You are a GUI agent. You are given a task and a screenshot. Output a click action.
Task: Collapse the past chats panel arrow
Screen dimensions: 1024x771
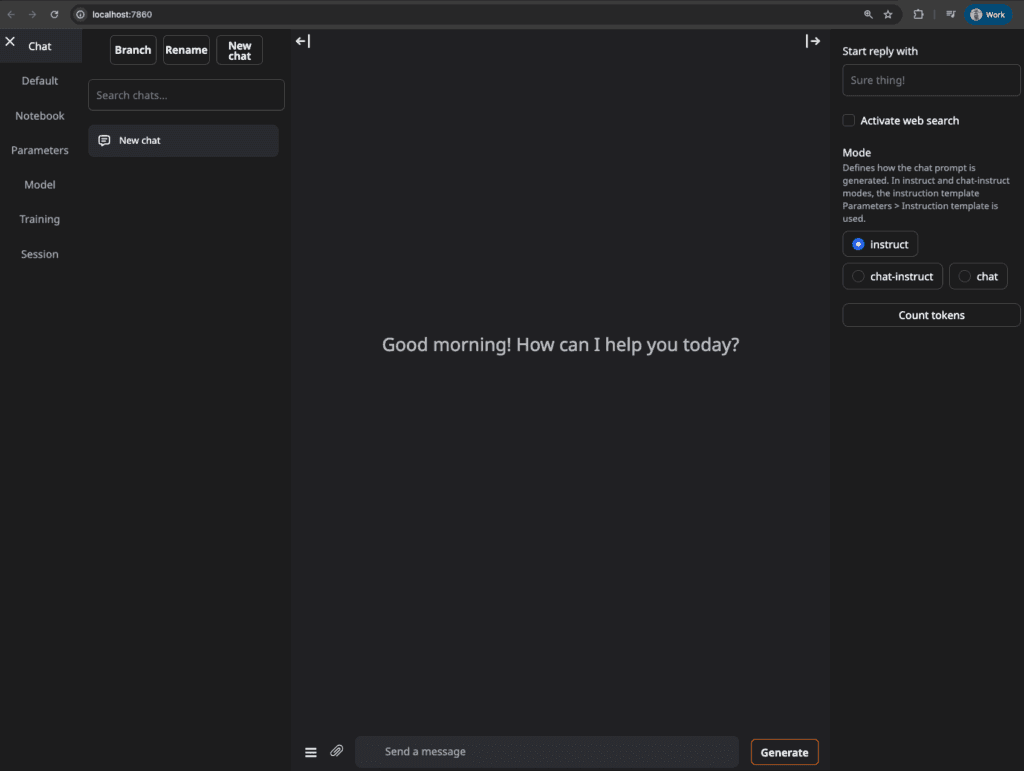(x=303, y=41)
